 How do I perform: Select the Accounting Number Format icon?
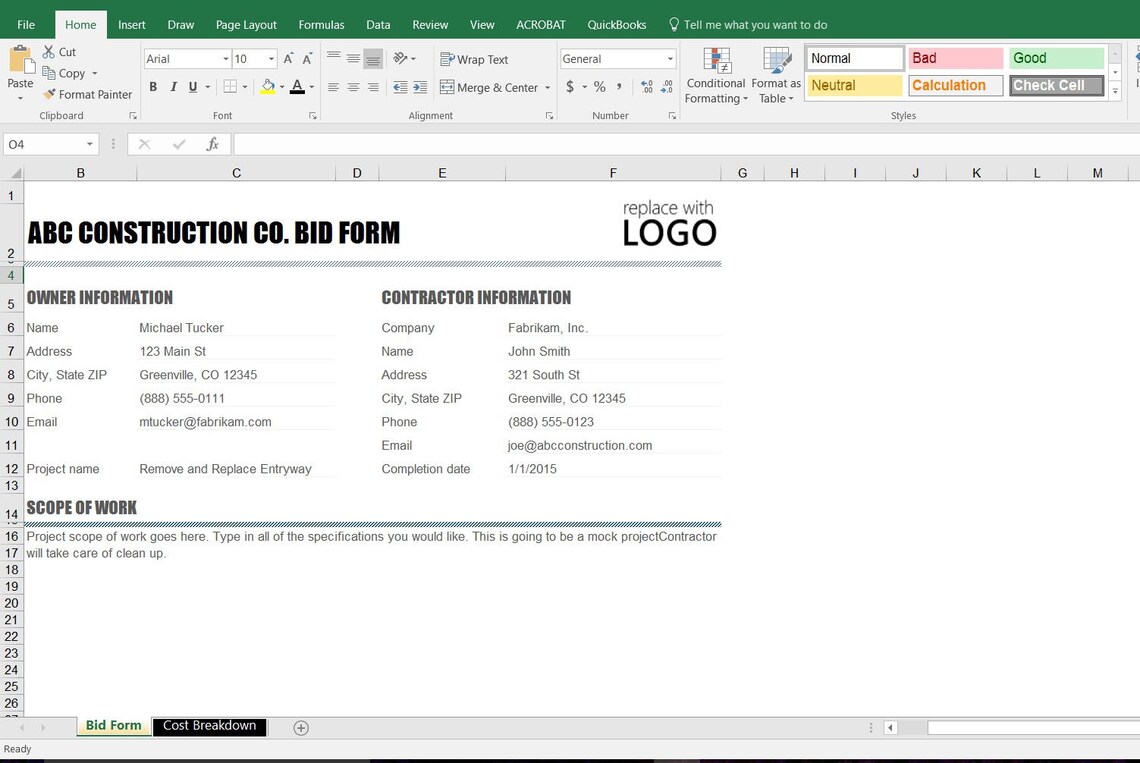[x=571, y=87]
